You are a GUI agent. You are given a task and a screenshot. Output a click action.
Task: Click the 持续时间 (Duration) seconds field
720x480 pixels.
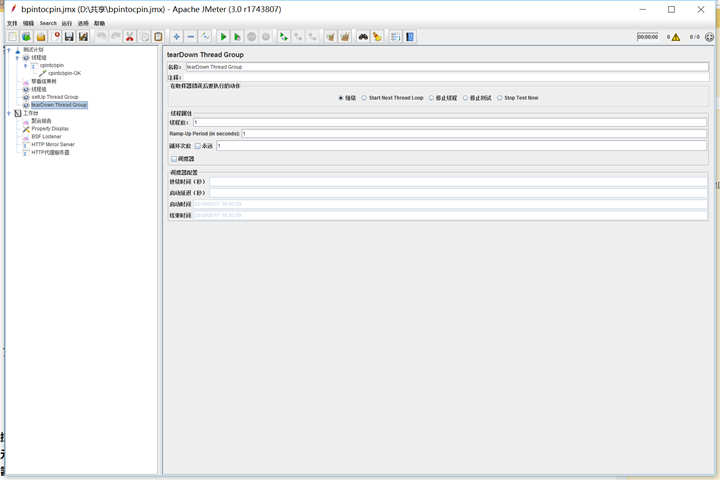click(x=458, y=182)
